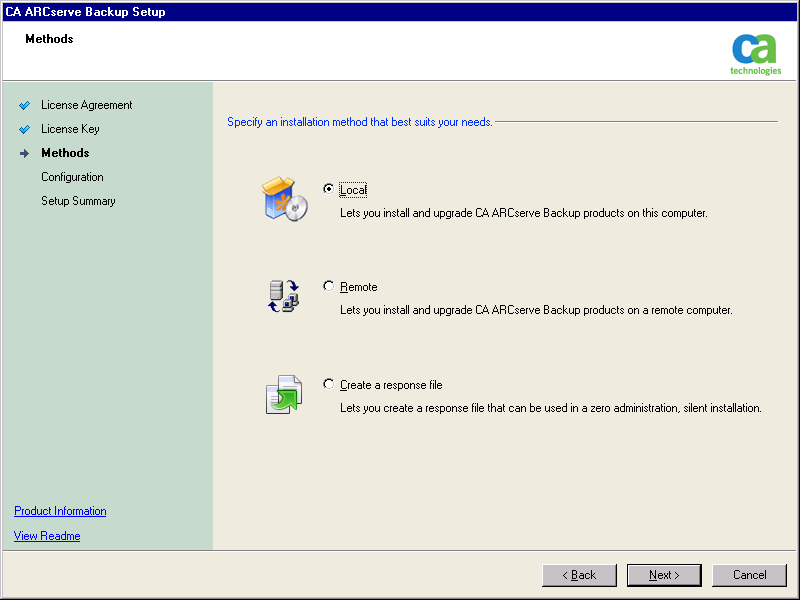Select the Remote radio button
Image resolution: width=800 pixels, height=600 pixels.
(x=328, y=286)
